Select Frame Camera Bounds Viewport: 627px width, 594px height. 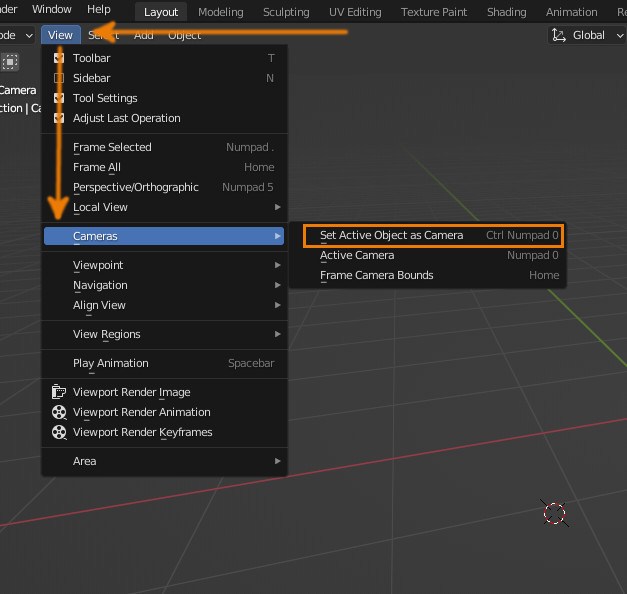tap(376, 275)
